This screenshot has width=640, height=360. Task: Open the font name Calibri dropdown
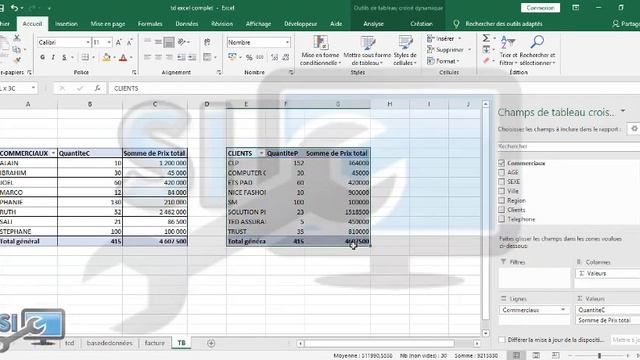coord(88,42)
